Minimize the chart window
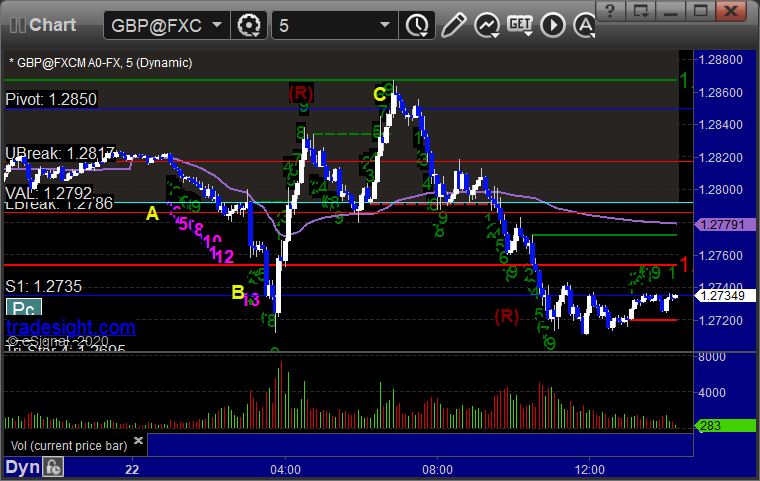The width and height of the screenshot is (760, 481). (670, 11)
